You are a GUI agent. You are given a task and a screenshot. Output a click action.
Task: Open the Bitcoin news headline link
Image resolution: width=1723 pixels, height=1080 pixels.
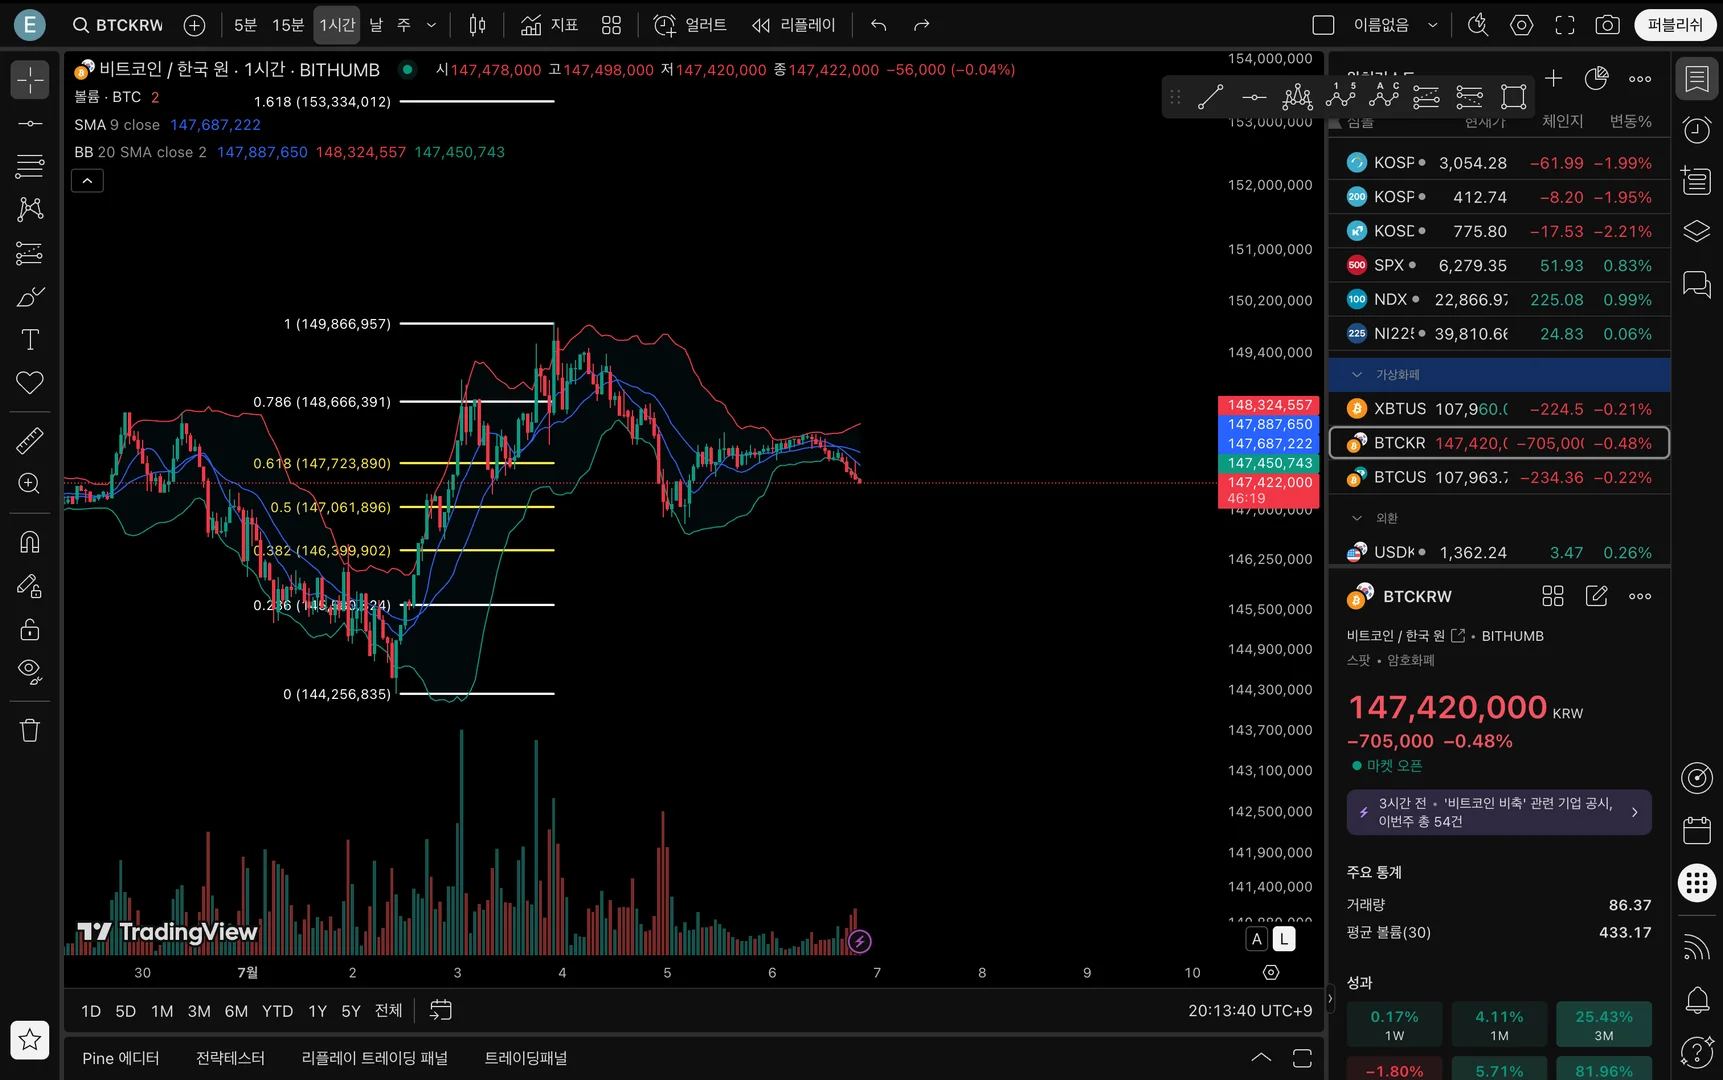(x=1499, y=812)
